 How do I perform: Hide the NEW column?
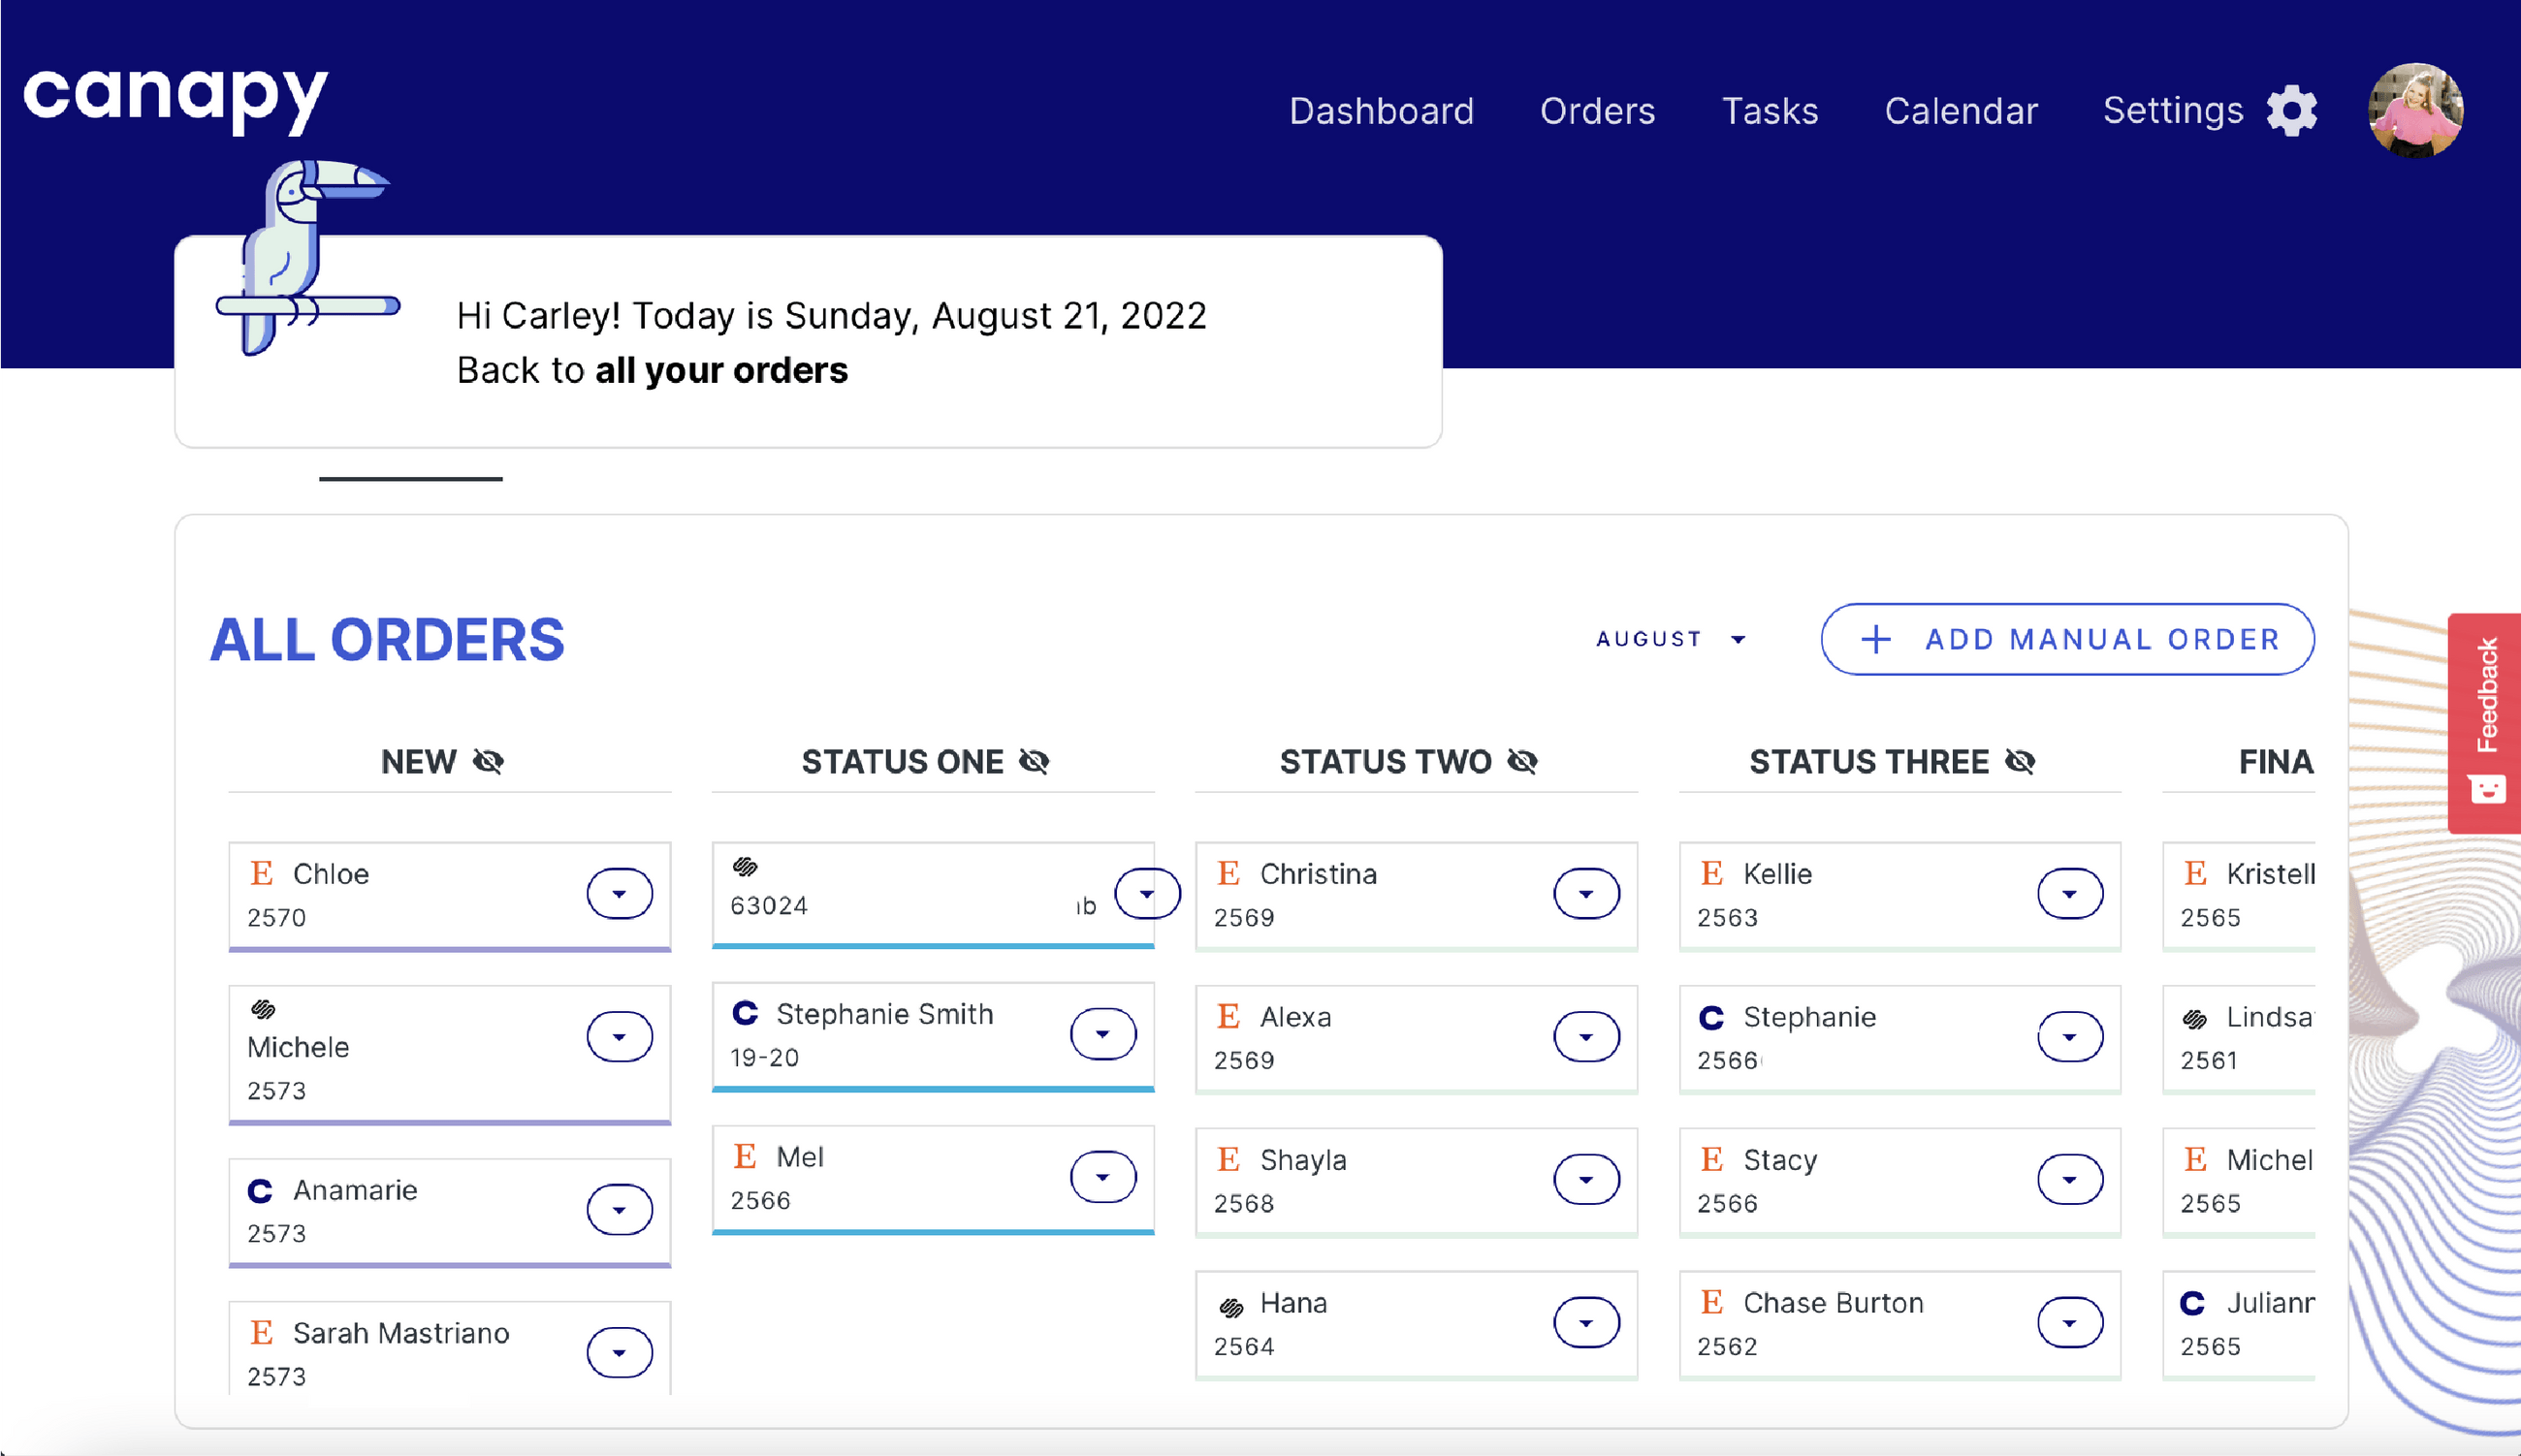(x=488, y=762)
